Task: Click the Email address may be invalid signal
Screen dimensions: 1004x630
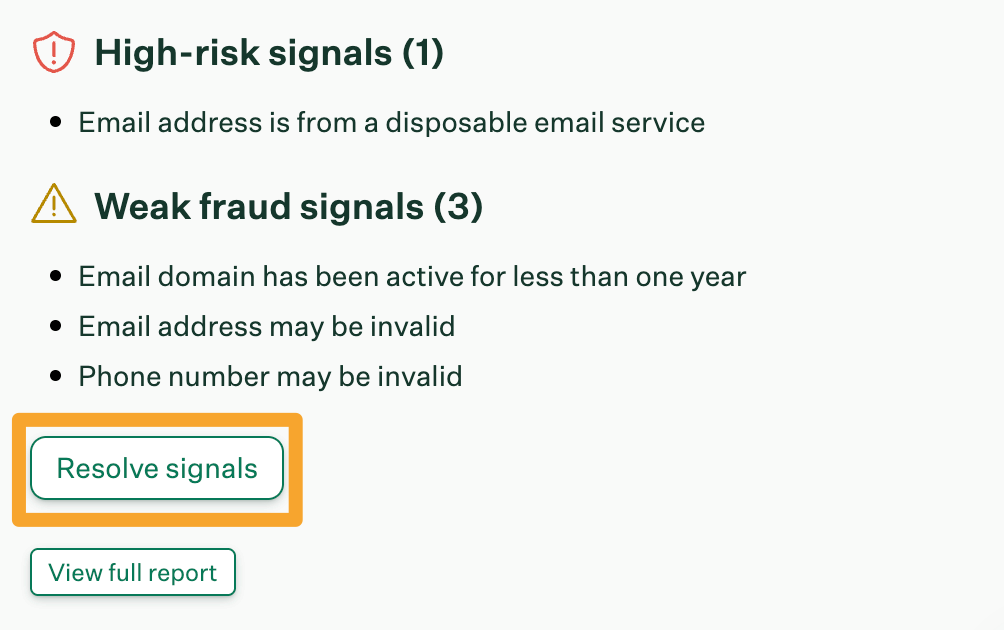Action: tap(266, 326)
